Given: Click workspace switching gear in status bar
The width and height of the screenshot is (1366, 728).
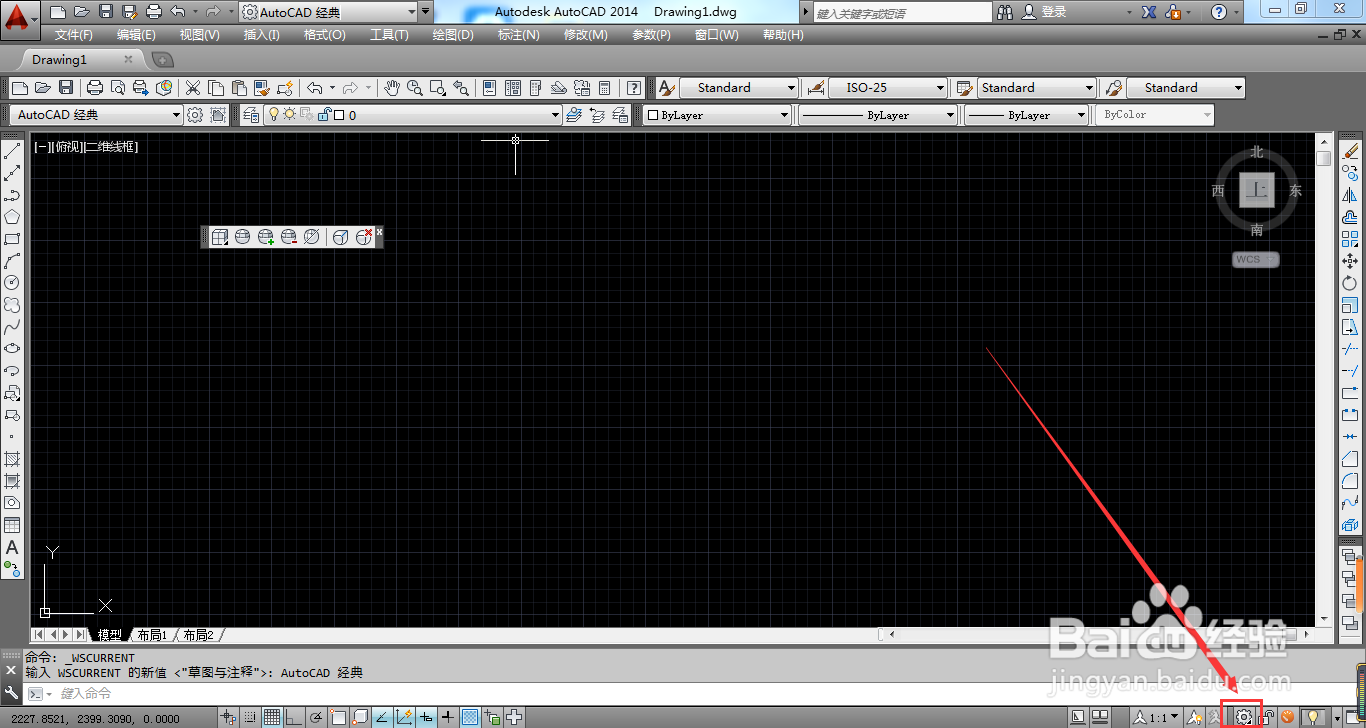Looking at the screenshot, I should point(1244,717).
